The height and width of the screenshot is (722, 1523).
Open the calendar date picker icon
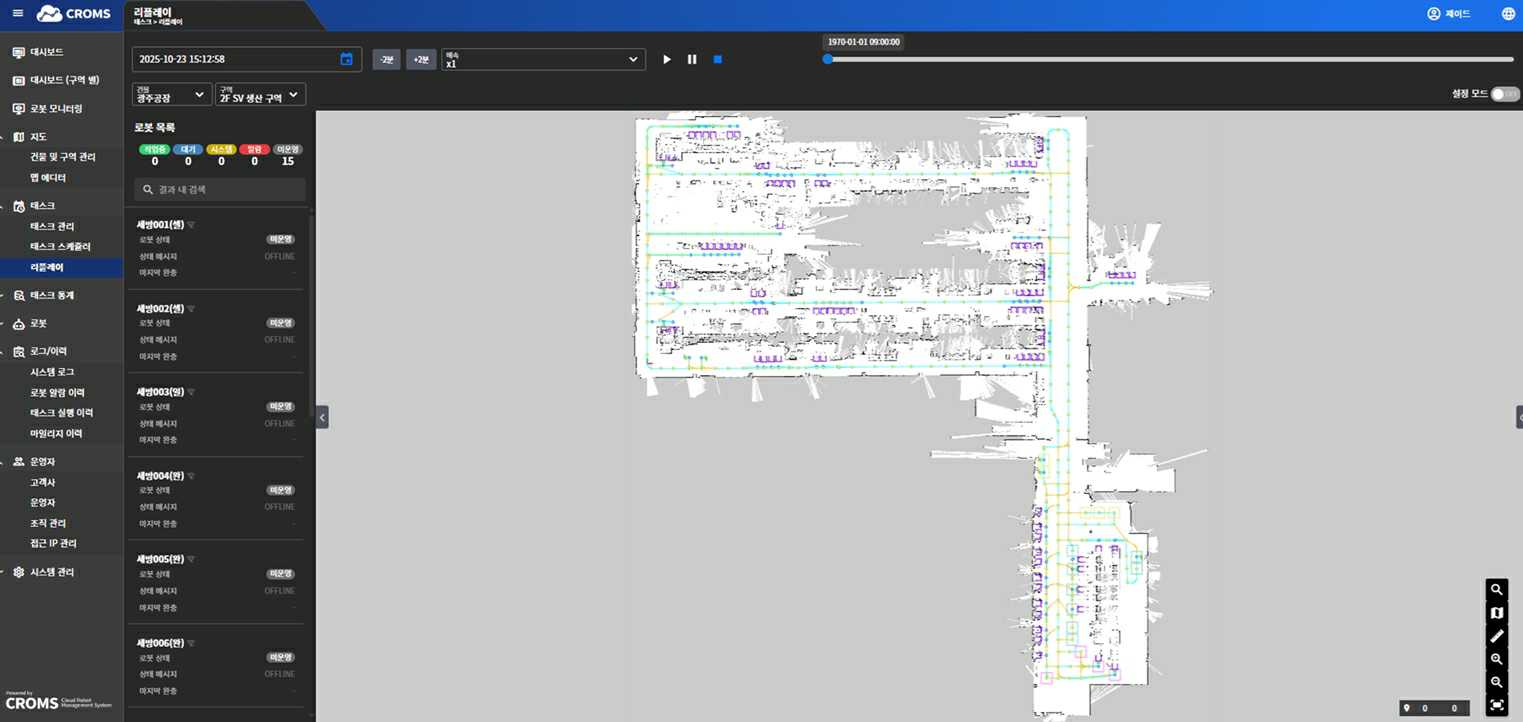pyautogui.click(x=346, y=59)
